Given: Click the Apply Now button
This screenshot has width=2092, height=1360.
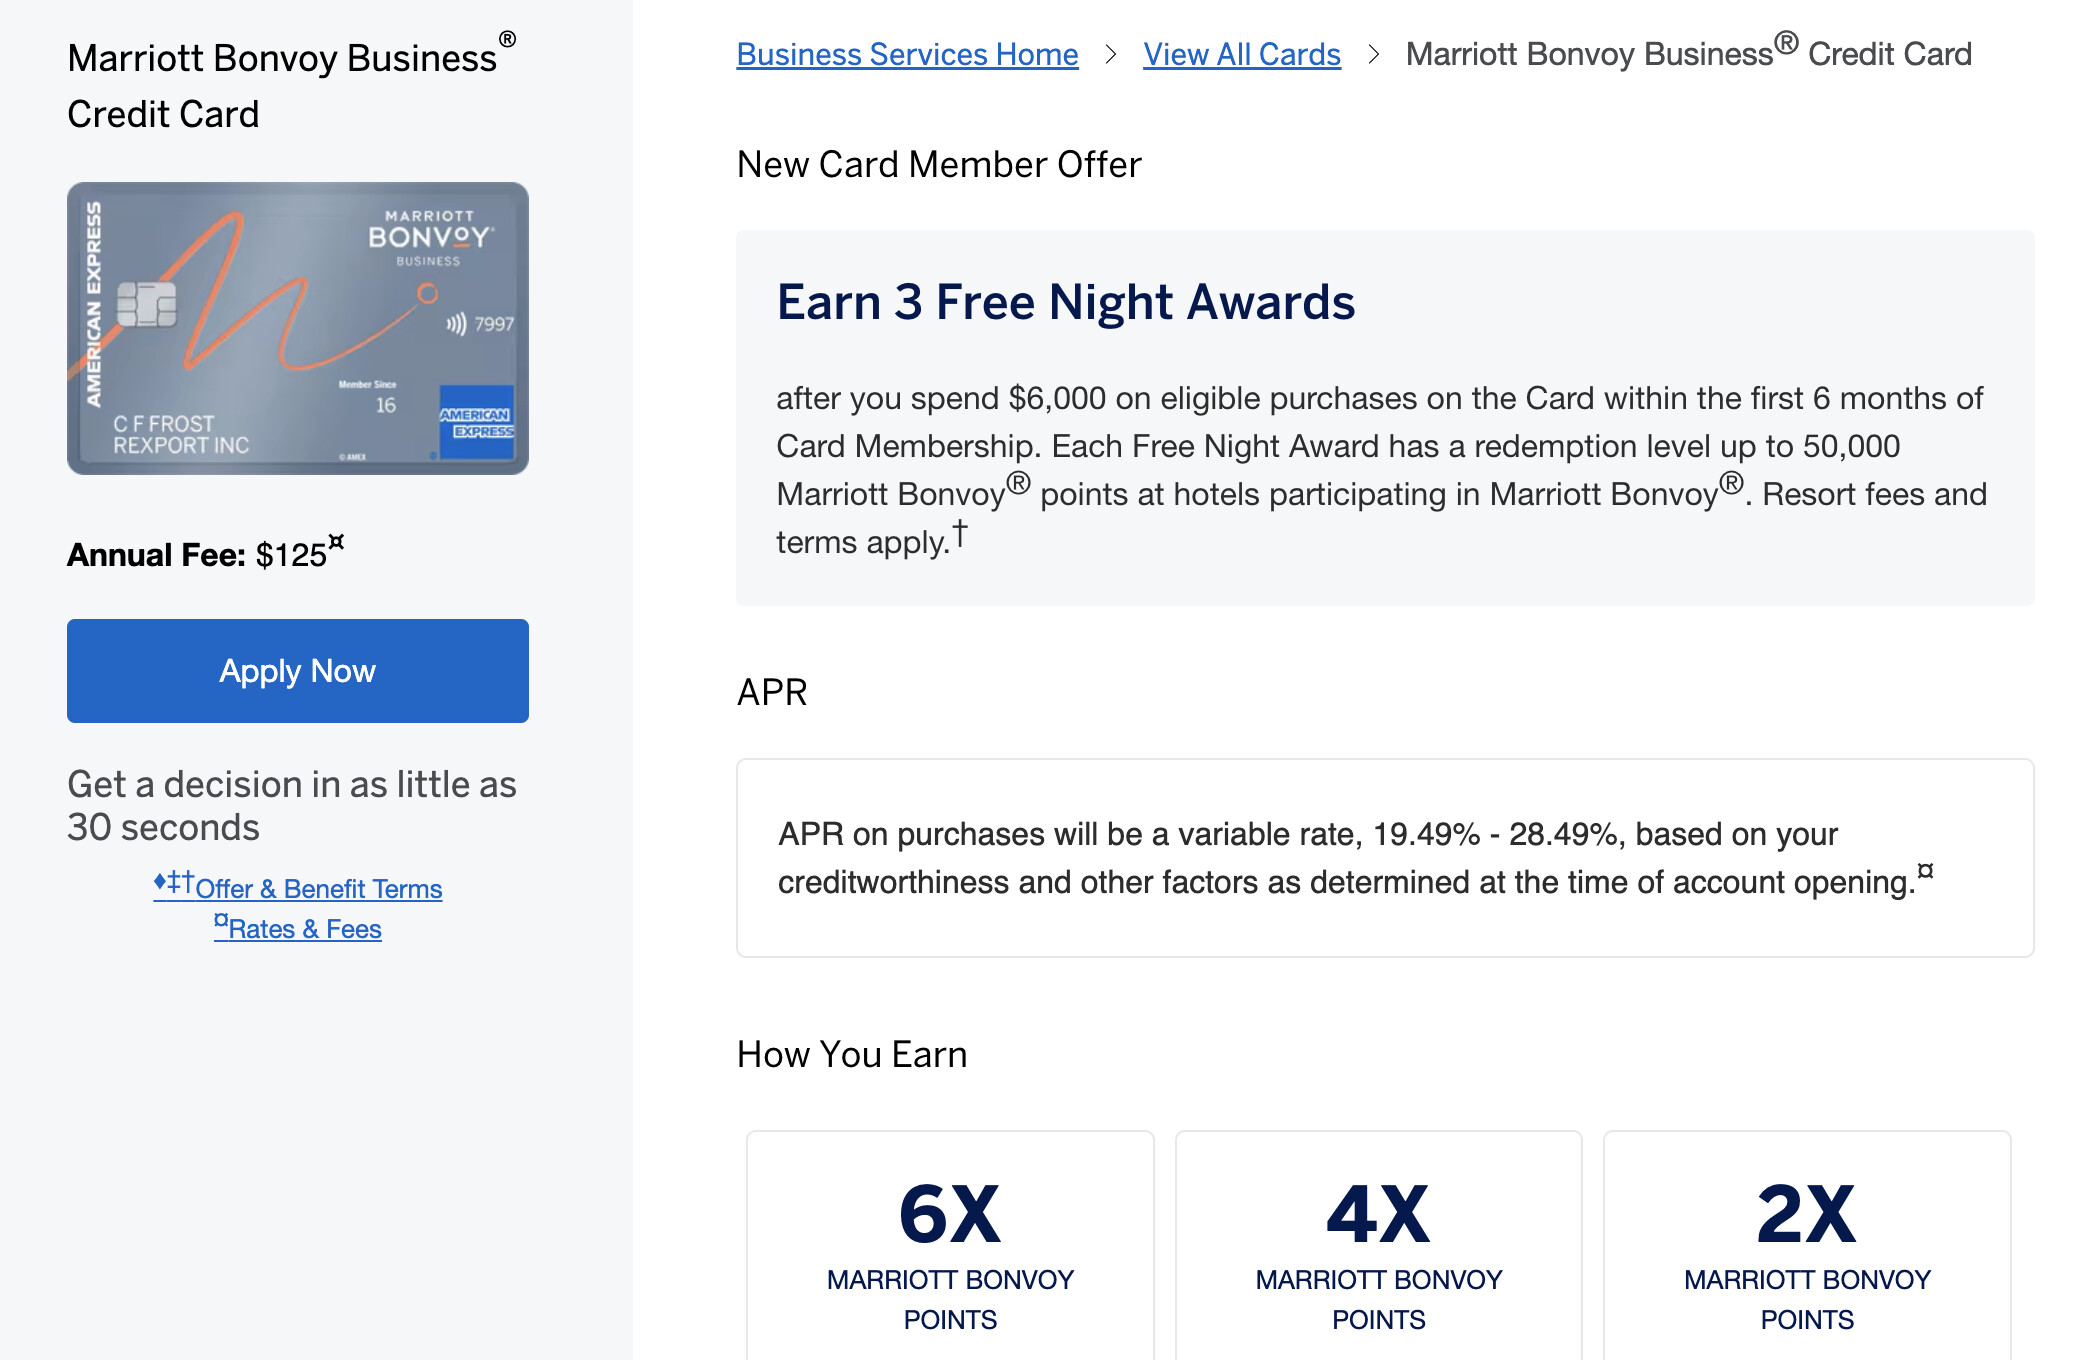Looking at the screenshot, I should point(297,671).
